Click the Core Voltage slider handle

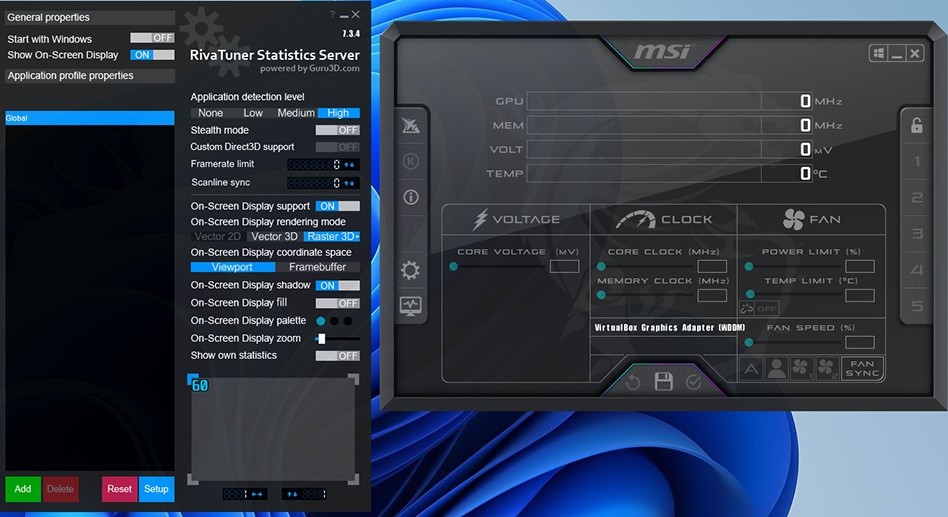(453, 266)
